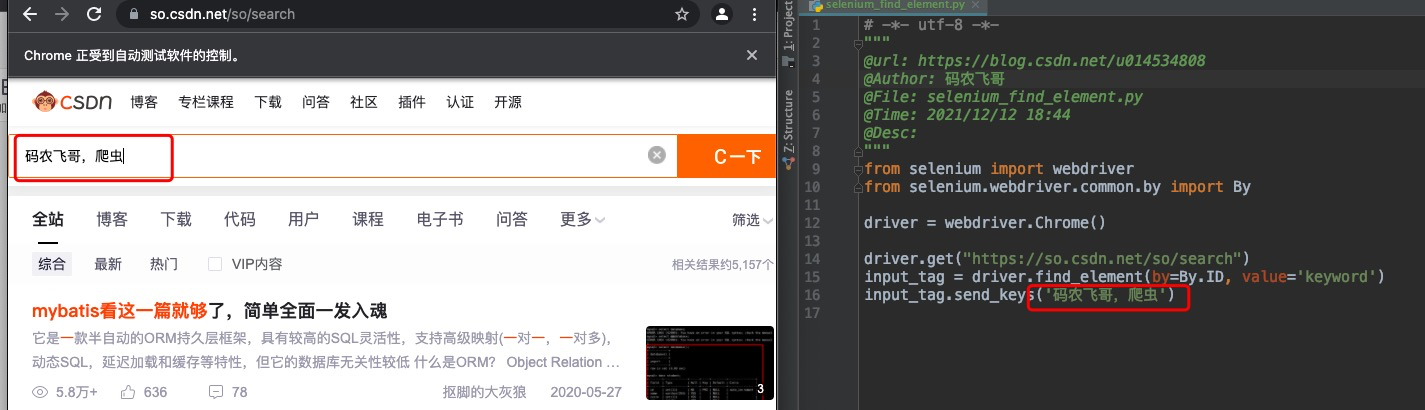The width and height of the screenshot is (1425, 410).
Task: Open the Z: Structure side panel
Action: tap(788, 120)
